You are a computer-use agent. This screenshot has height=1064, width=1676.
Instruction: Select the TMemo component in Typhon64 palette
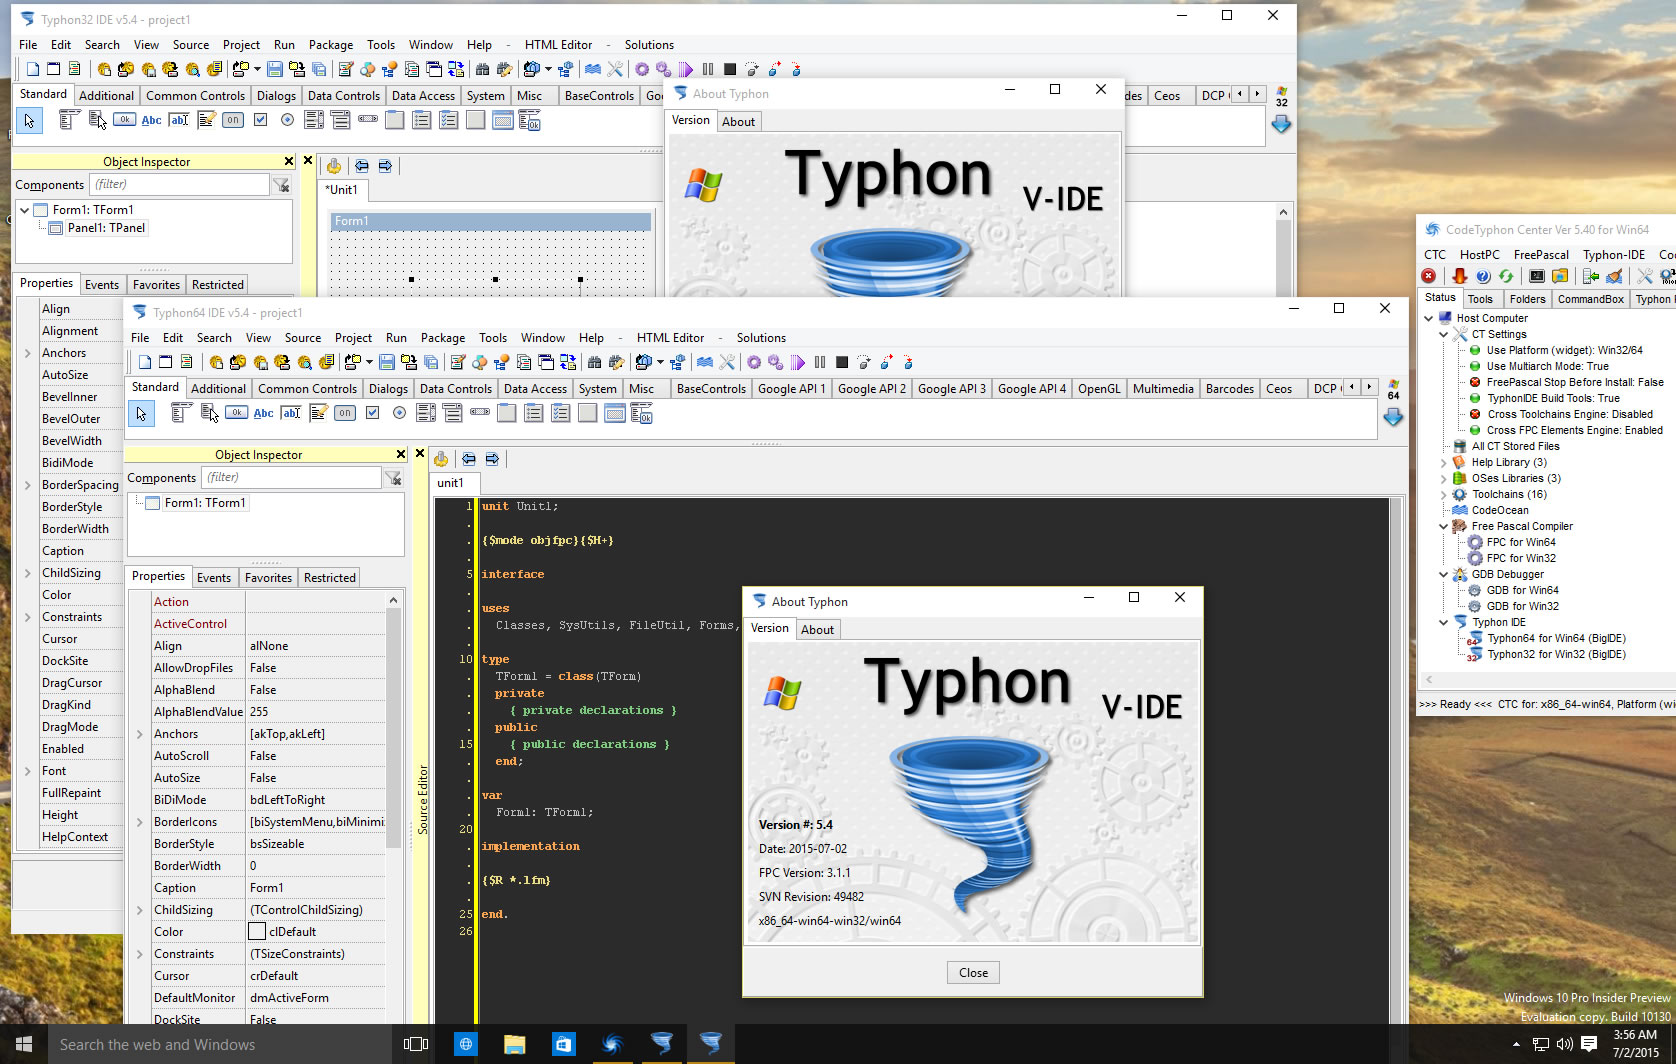(x=318, y=413)
